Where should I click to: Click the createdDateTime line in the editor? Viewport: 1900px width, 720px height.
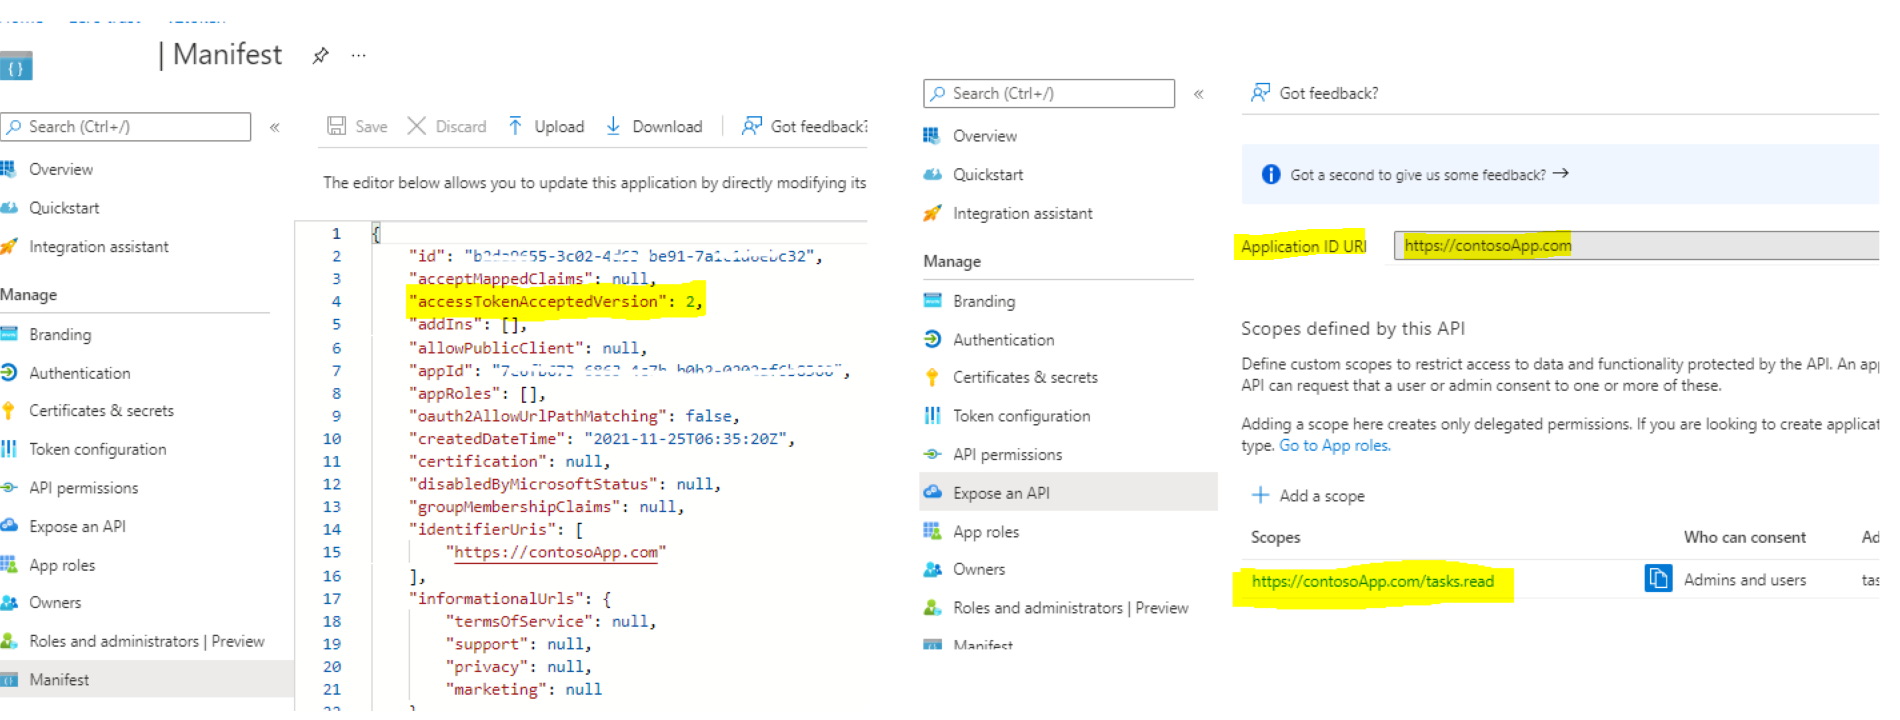click(602, 439)
